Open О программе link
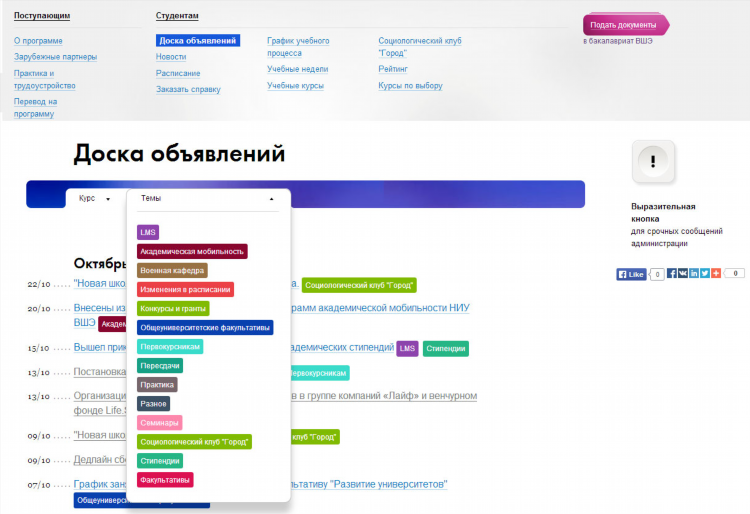This screenshot has width=750, height=514. coord(38,41)
